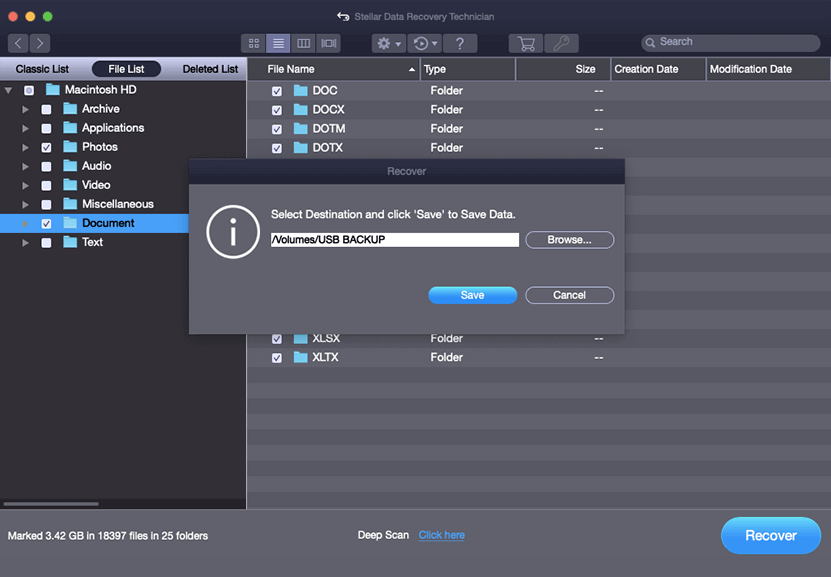Click the destination path input field
This screenshot has width=831, height=577.
pyautogui.click(x=395, y=240)
